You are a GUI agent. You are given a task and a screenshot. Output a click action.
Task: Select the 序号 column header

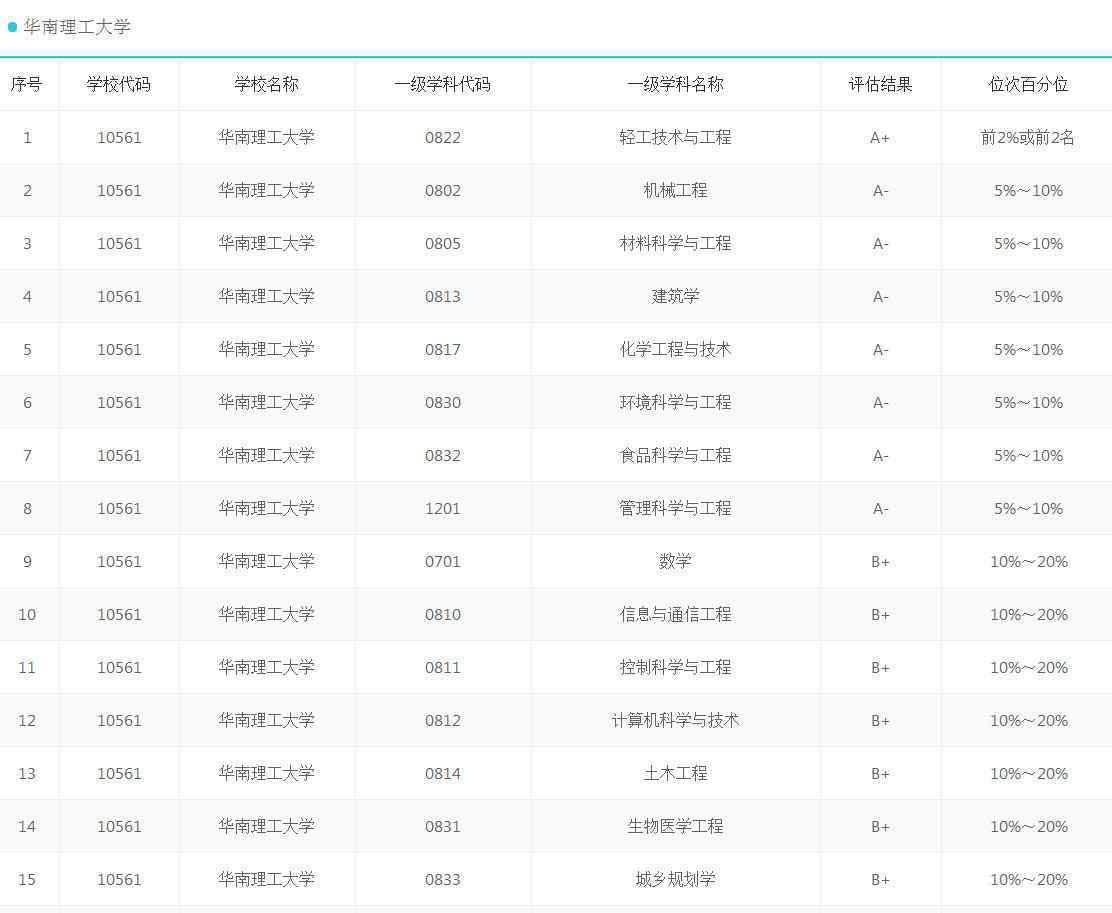point(26,84)
